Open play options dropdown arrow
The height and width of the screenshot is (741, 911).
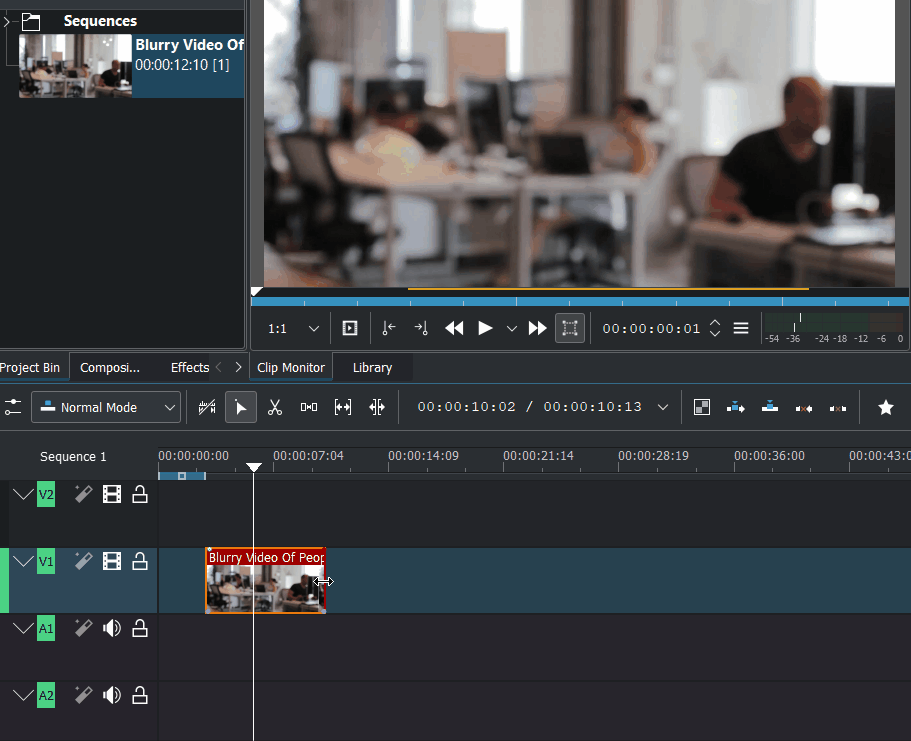click(x=511, y=329)
